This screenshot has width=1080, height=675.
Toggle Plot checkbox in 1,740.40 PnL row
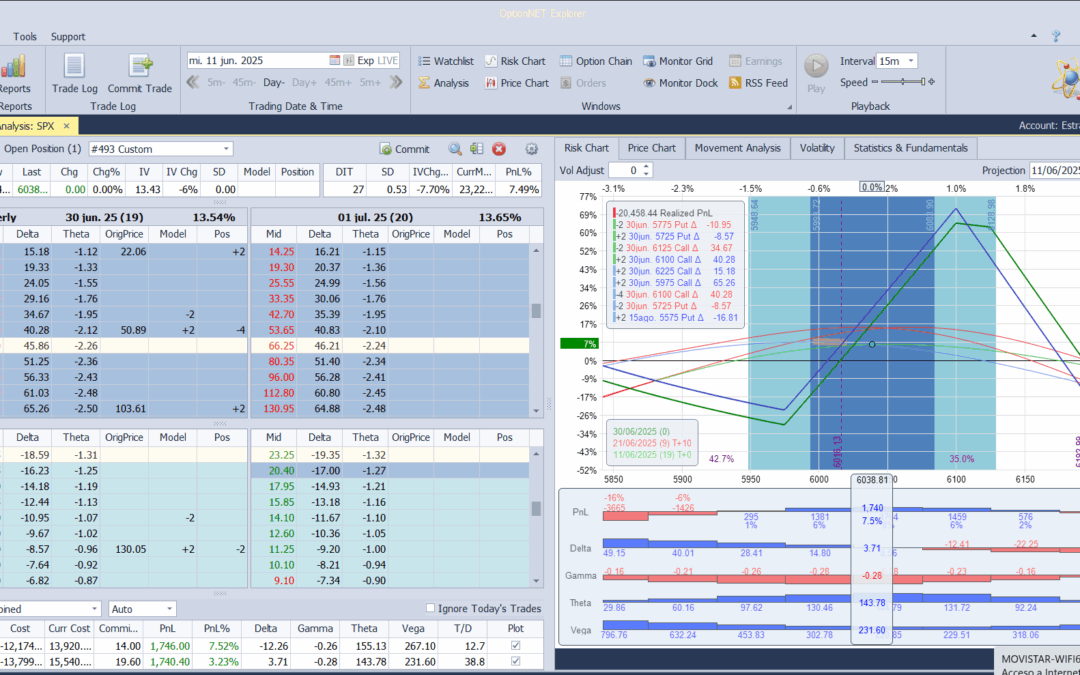[x=515, y=662]
